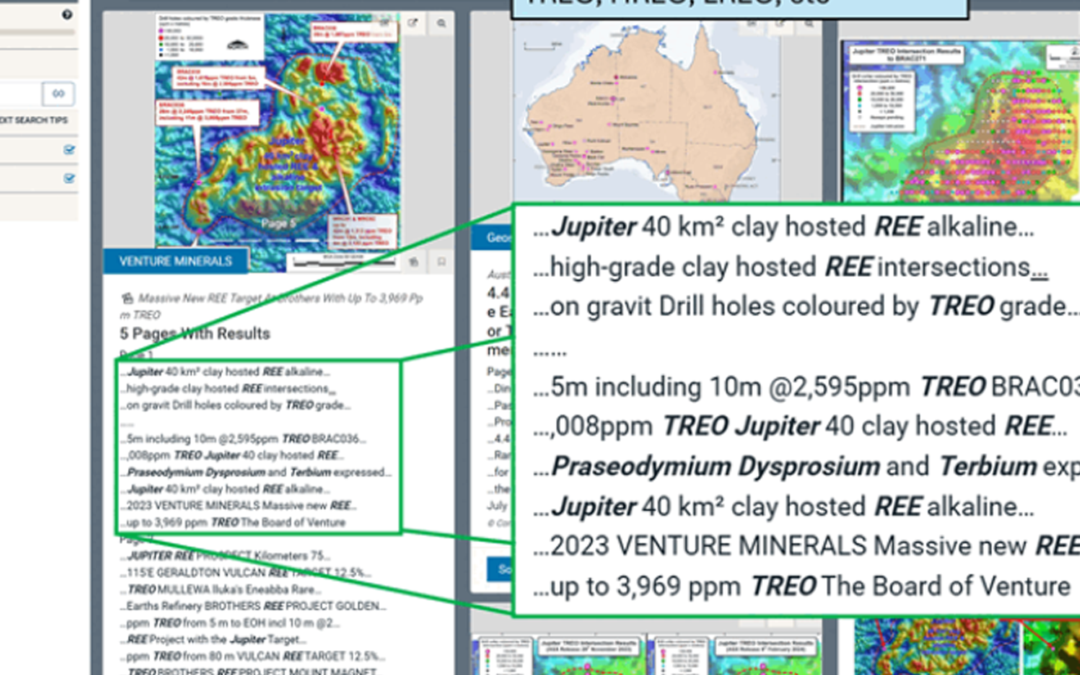Click the help question mark icon
The image size is (1080, 675).
pyautogui.click(x=67, y=15)
